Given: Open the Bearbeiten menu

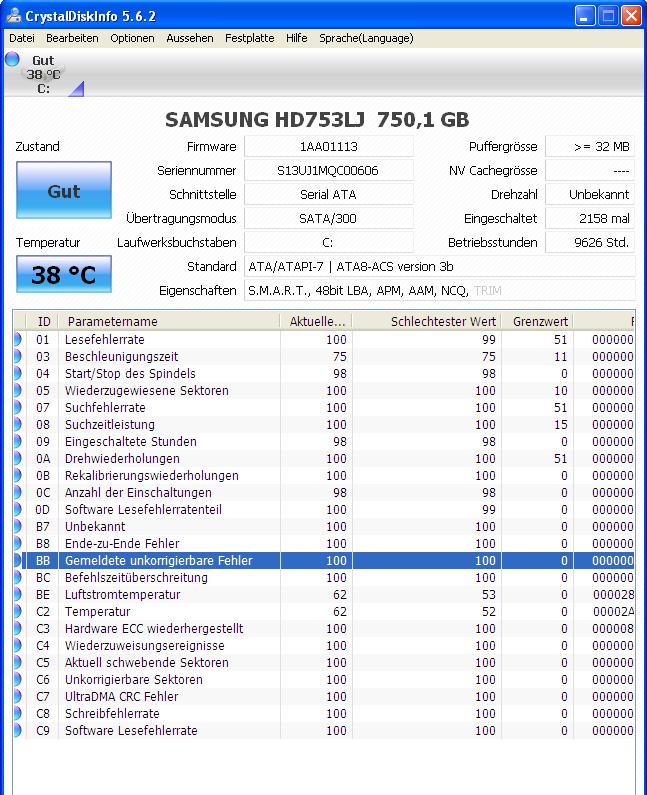Looking at the screenshot, I should pos(72,38).
